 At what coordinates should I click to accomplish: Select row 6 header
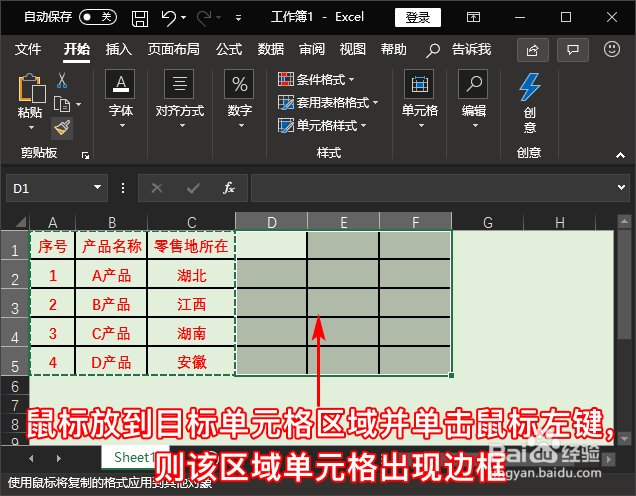(15, 386)
